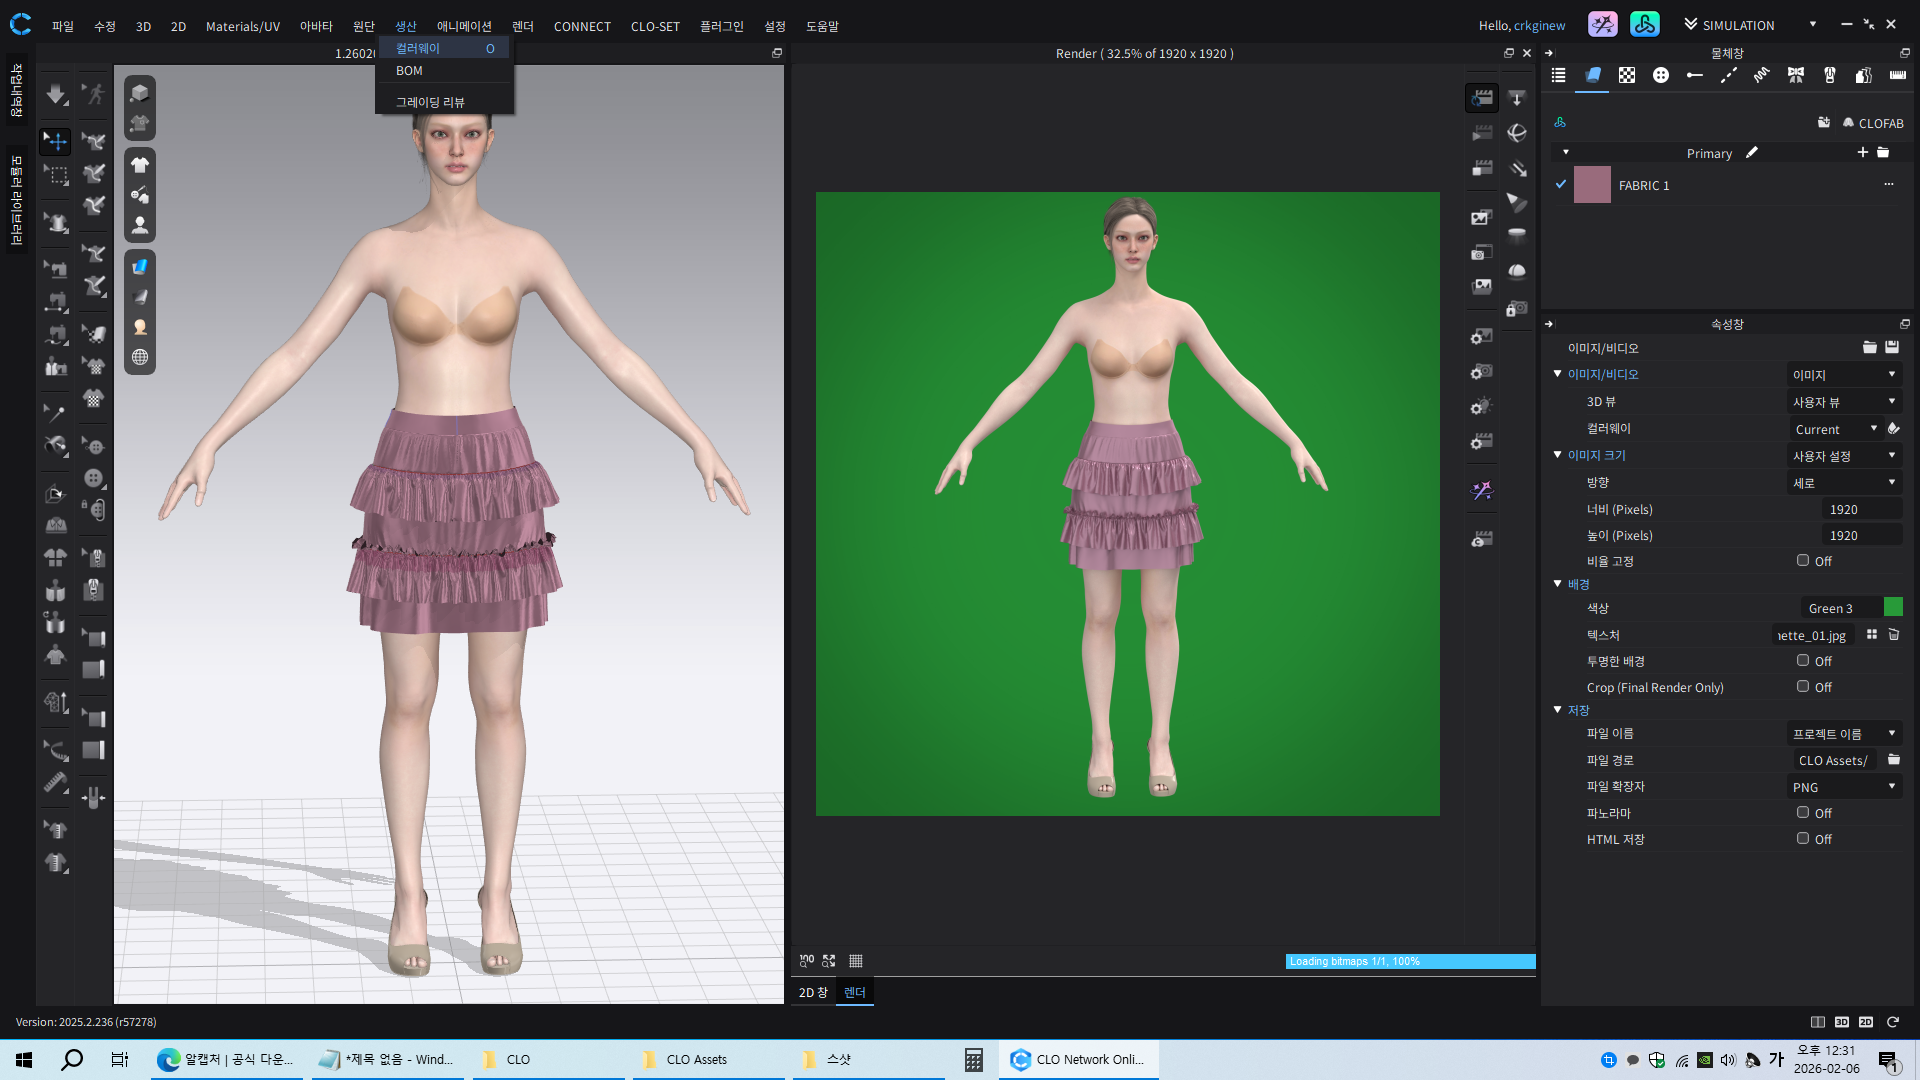Rename Primary with the pencil icon
1920x1080 pixels.
(x=1752, y=153)
